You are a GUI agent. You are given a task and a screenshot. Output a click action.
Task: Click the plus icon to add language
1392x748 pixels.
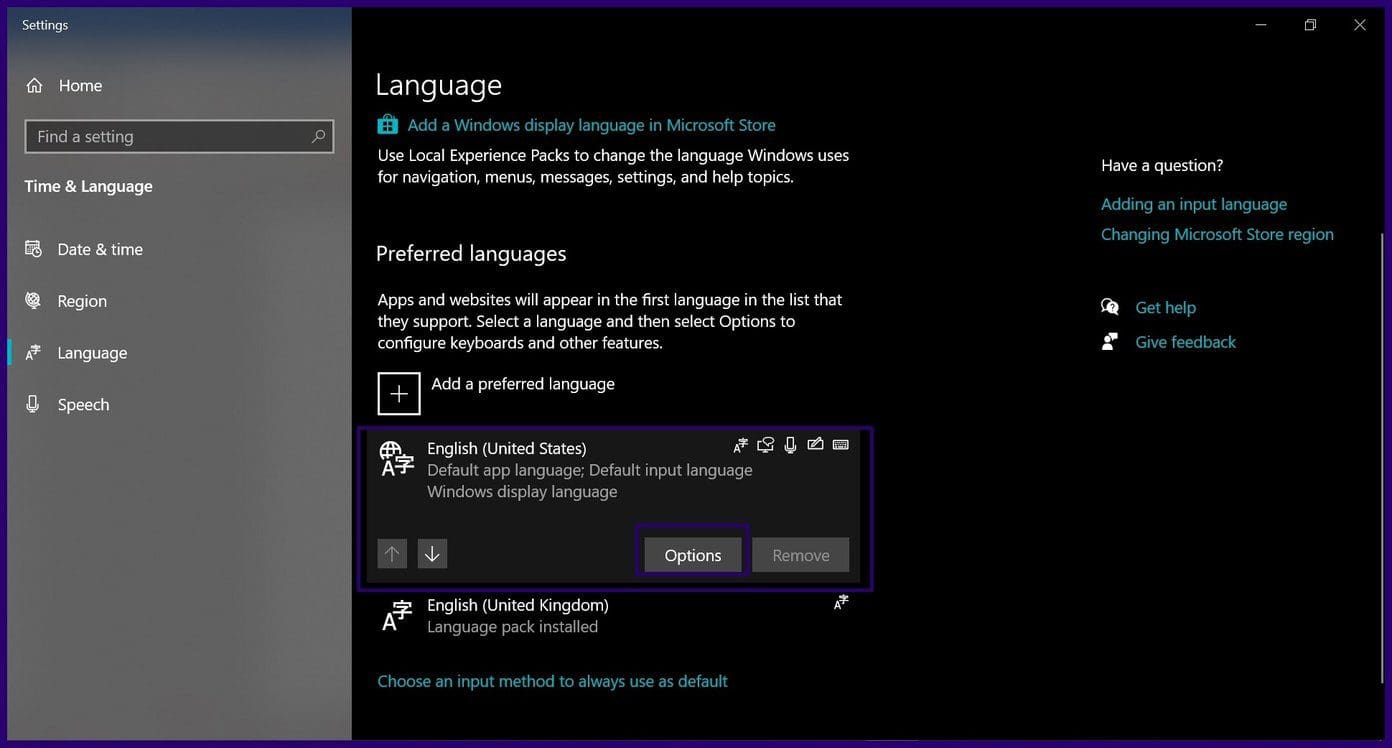click(399, 393)
